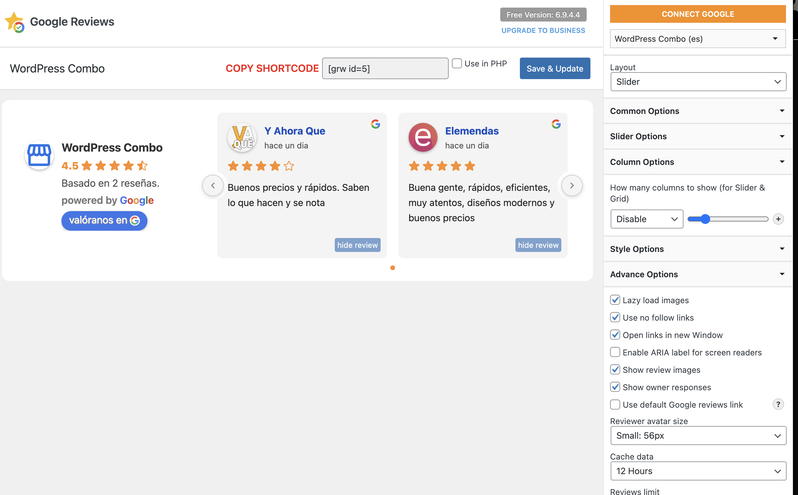
Task: Click the orange slider pagination dot
Action: coord(392,268)
